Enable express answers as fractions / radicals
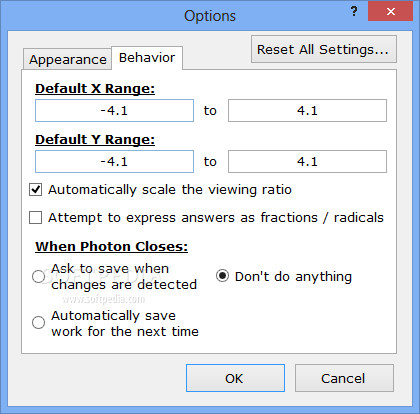The image size is (420, 414). tap(36, 218)
